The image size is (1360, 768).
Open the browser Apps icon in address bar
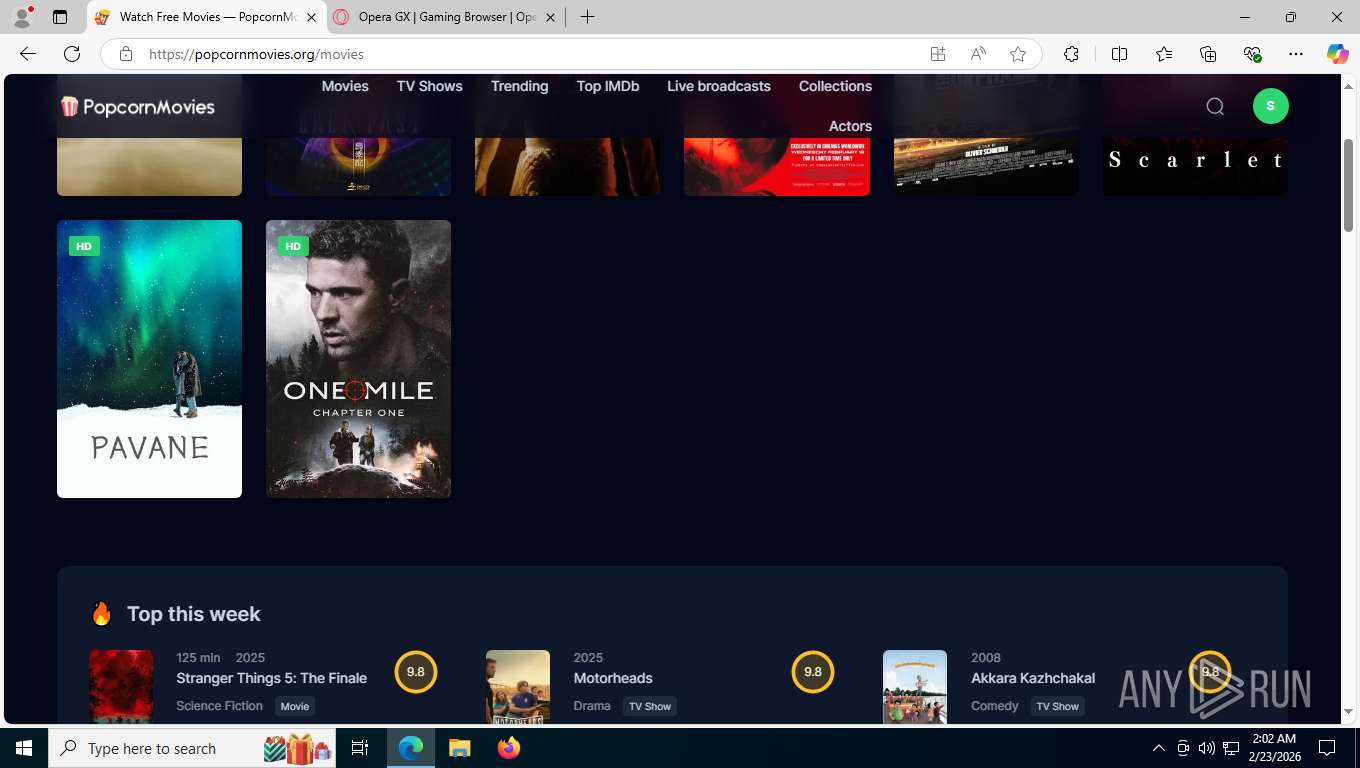[937, 54]
